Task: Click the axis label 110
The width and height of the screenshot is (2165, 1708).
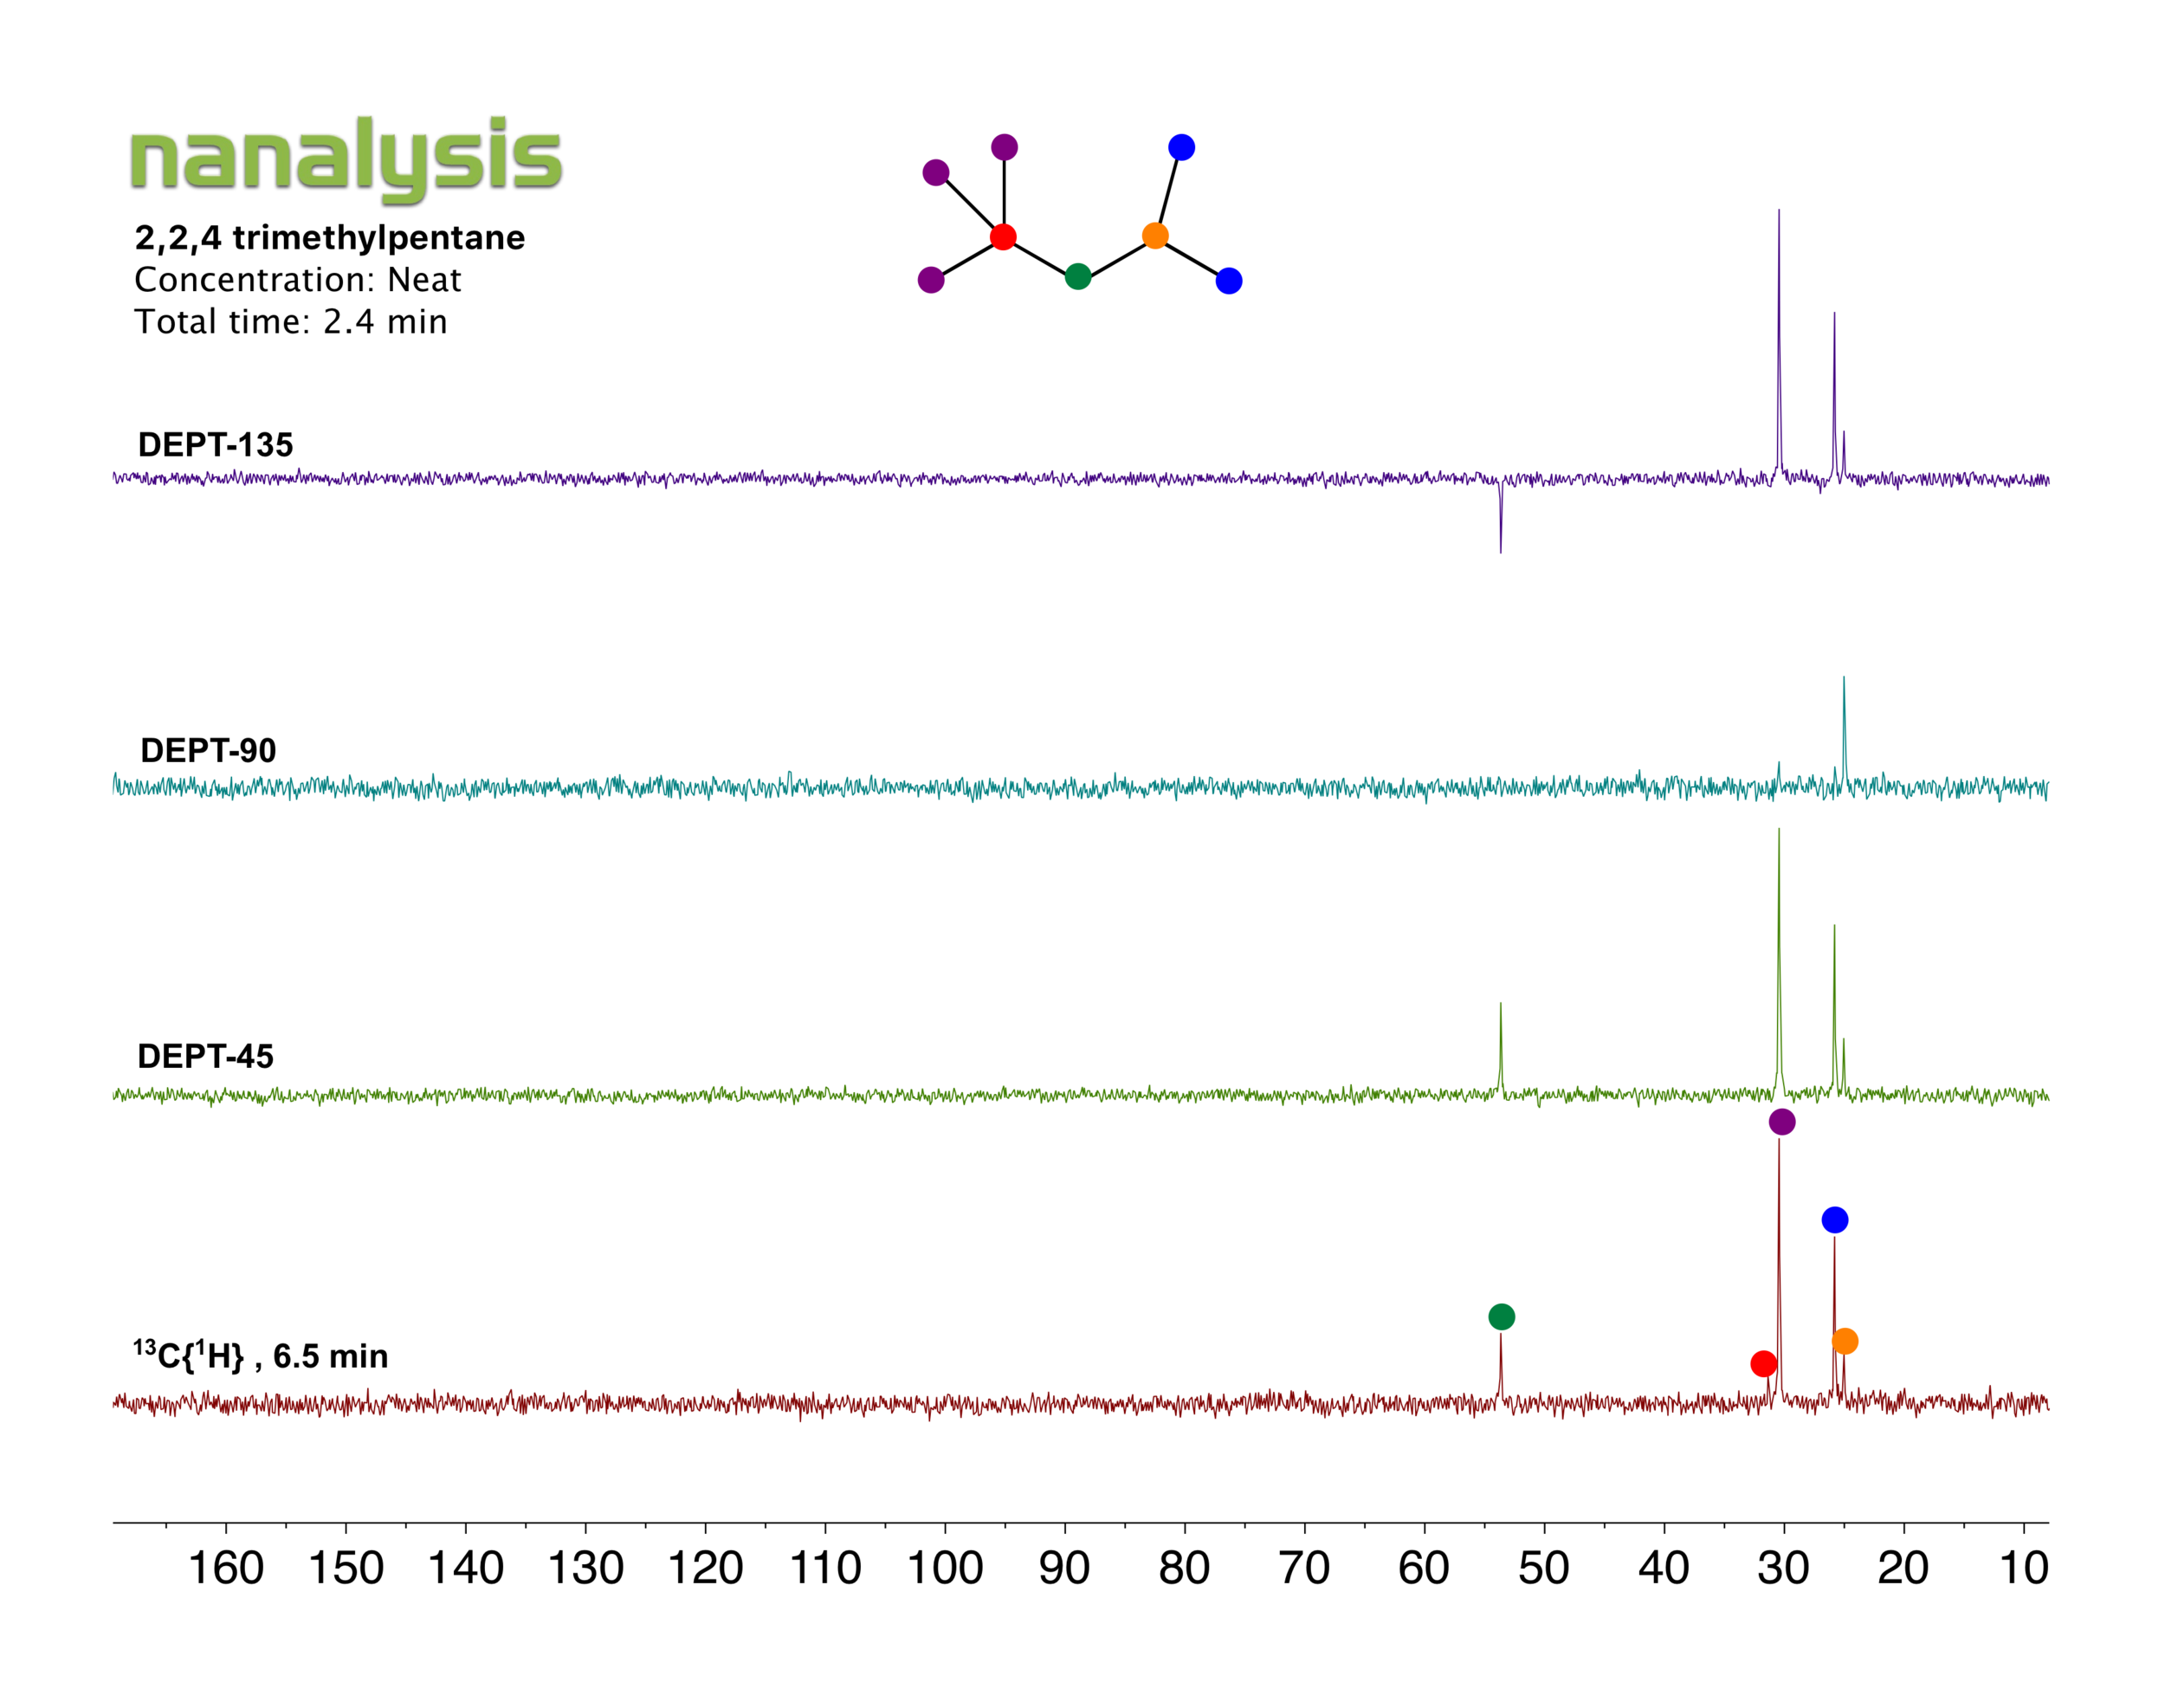Action: click(825, 1568)
